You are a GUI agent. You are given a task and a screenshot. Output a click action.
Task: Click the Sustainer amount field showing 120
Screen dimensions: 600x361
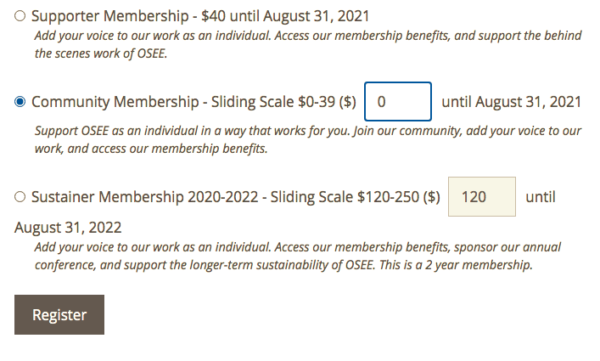tap(482, 197)
